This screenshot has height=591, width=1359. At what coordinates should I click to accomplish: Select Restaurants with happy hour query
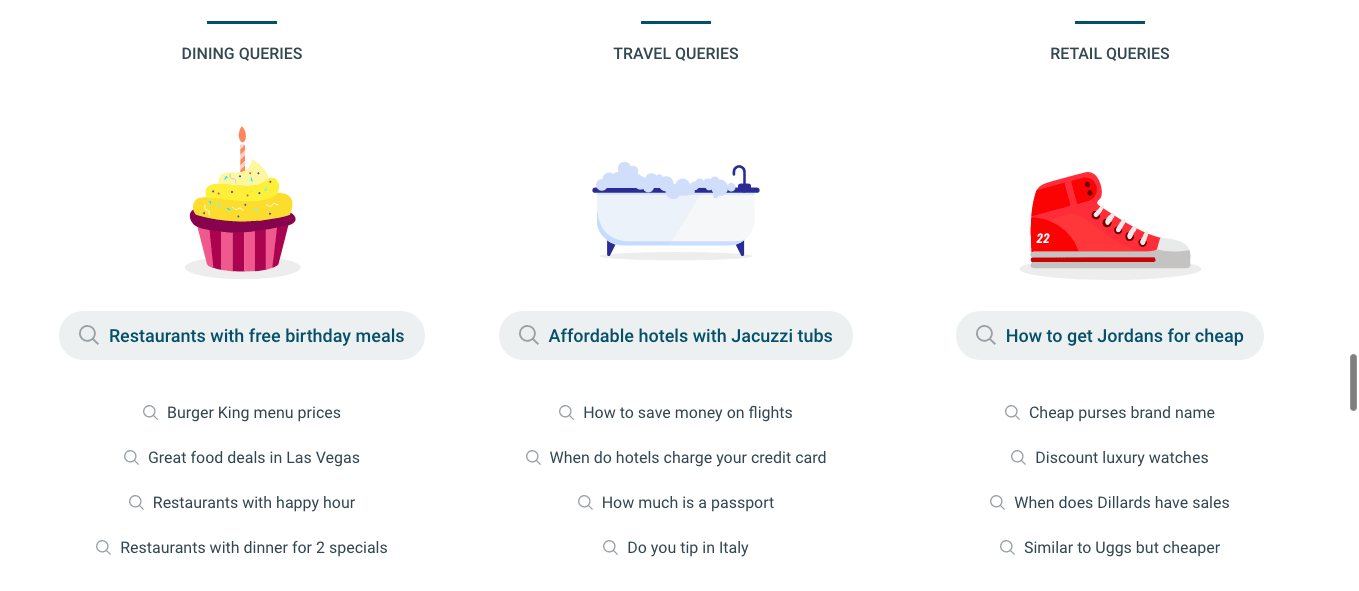pyautogui.click(x=254, y=502)
